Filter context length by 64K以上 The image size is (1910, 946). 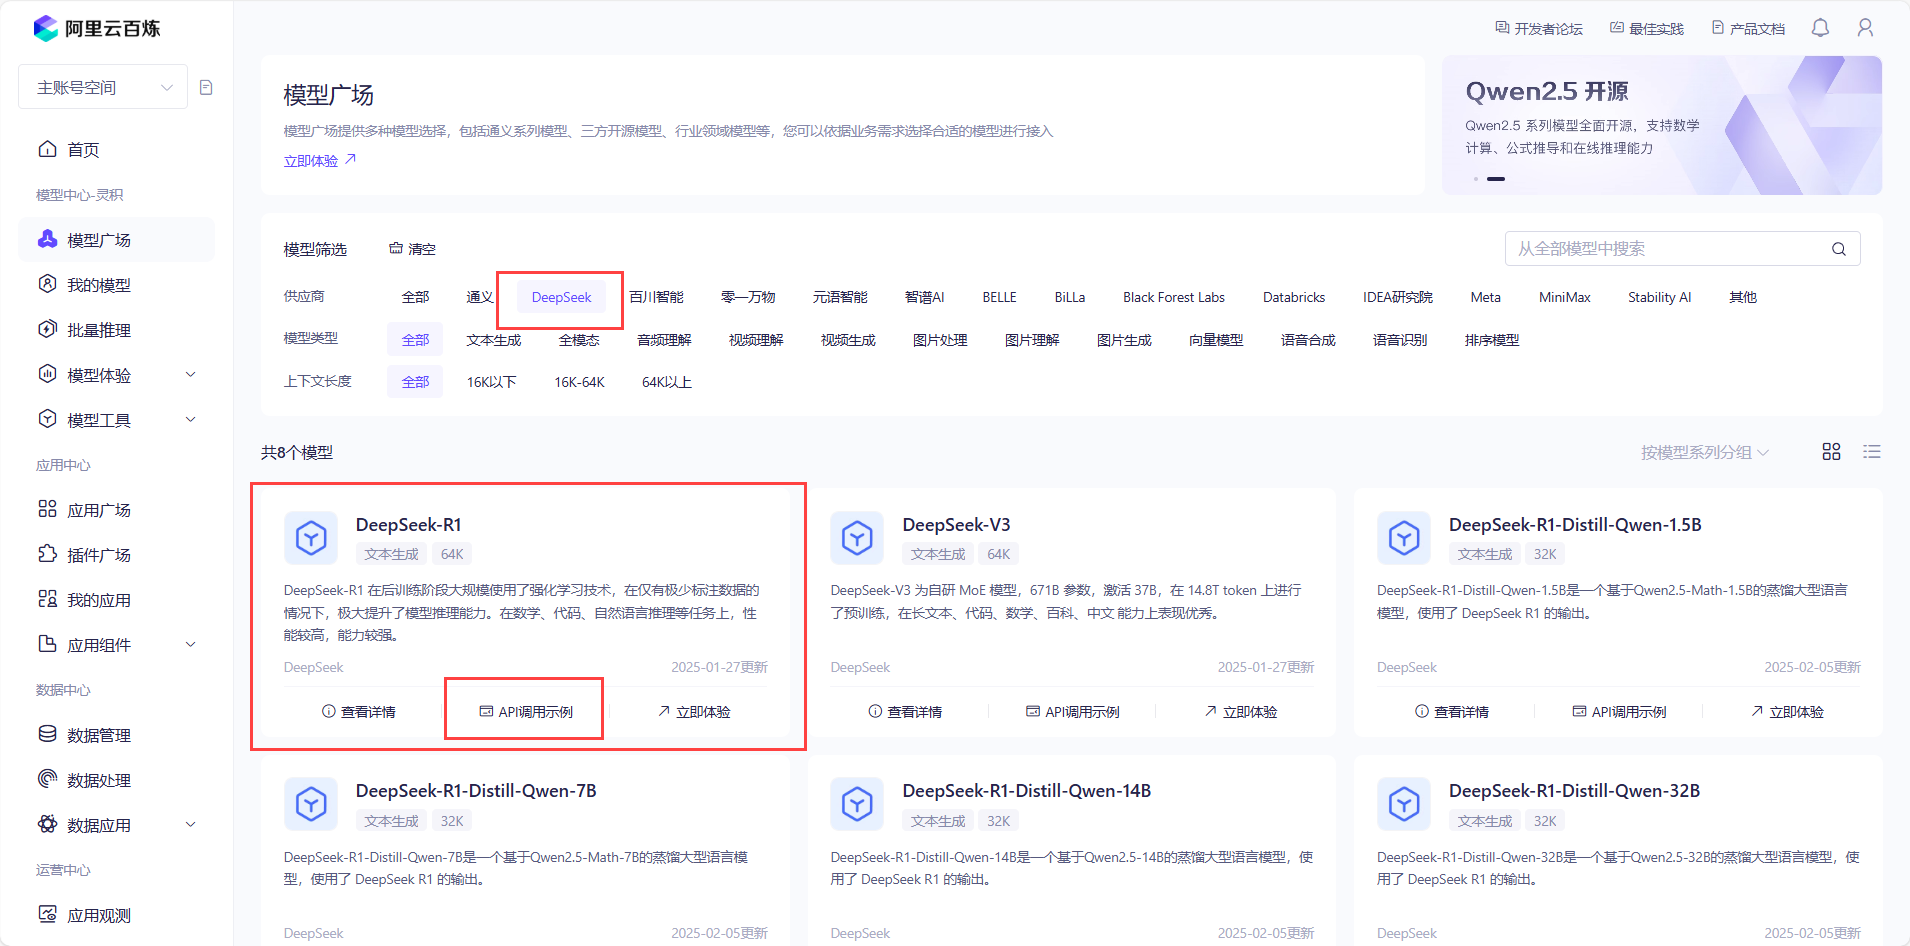[x=666, y=382]
